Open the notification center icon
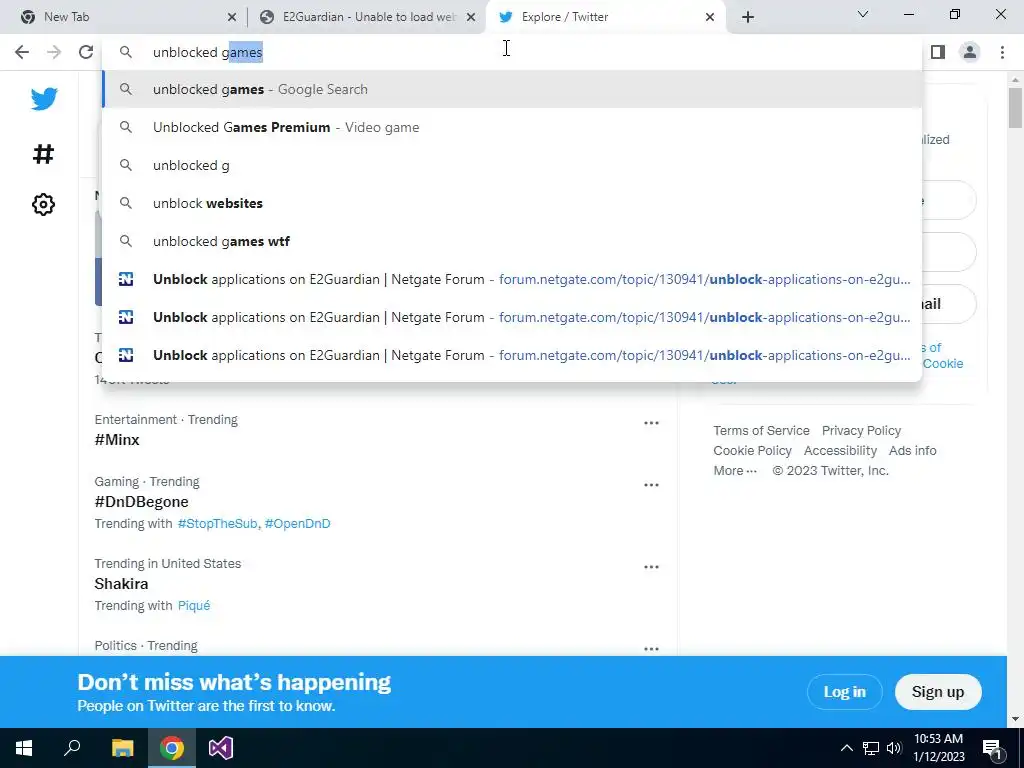This screenshot has height=768, width=1024. click(x=993, y=748)
